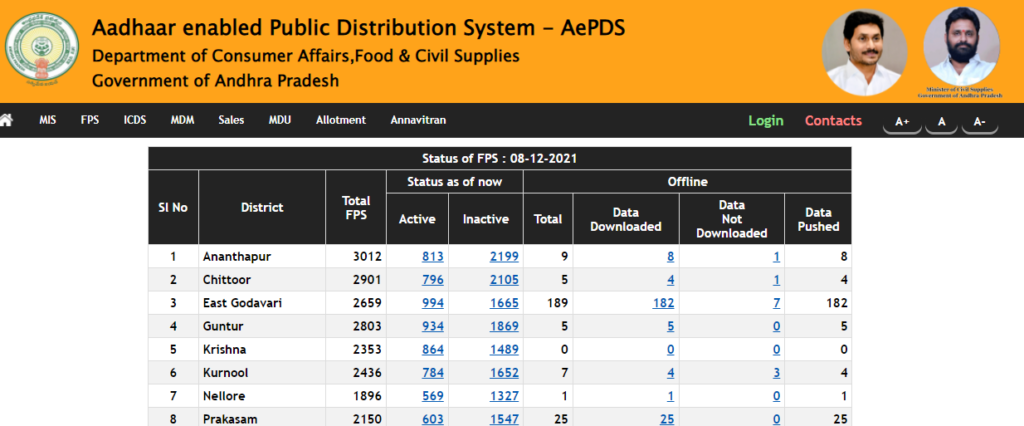This screenshot has width=1024, height=426.
Task: Open Kurnool data not downloaded count 3
Action: coord(776,373)
